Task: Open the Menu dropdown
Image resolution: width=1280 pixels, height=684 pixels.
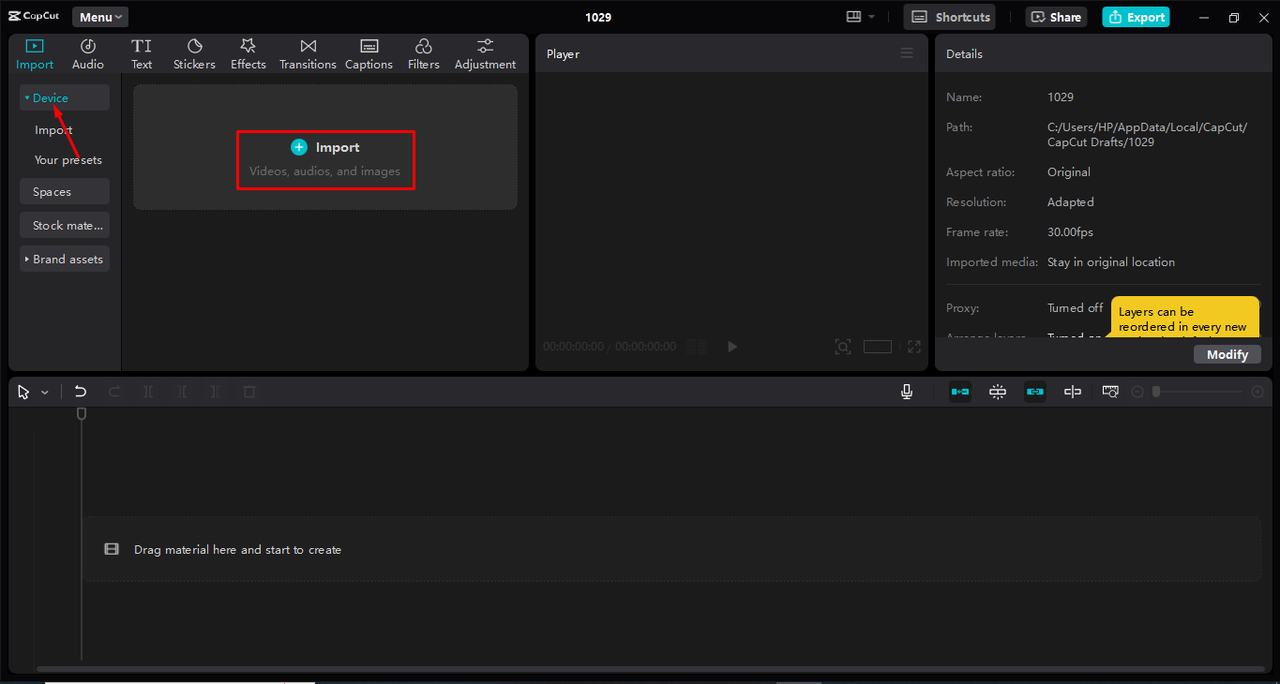Action: point(100,17)
